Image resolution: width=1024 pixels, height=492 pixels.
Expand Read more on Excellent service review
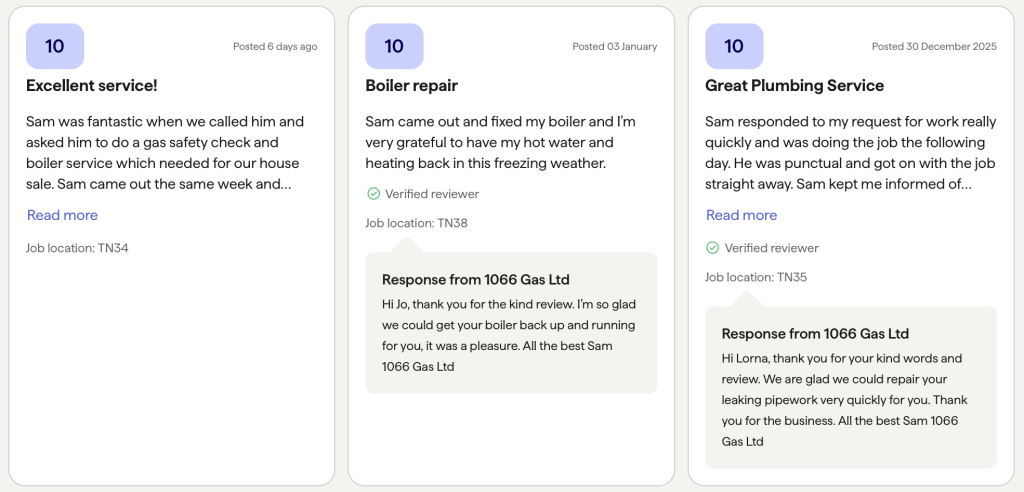pyautogui.click(x=62, y=215)
